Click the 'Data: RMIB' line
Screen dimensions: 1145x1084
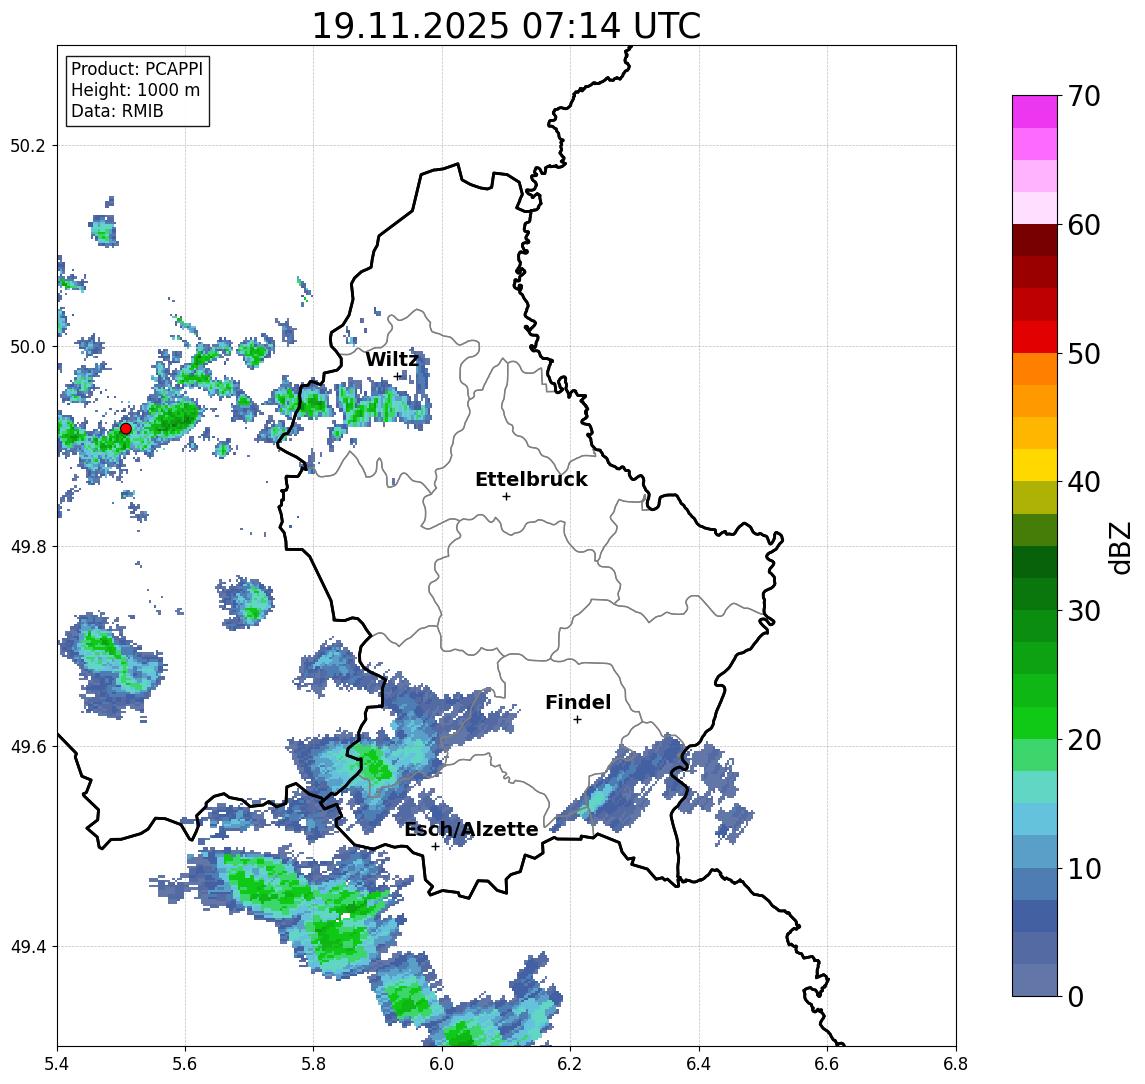118,111
